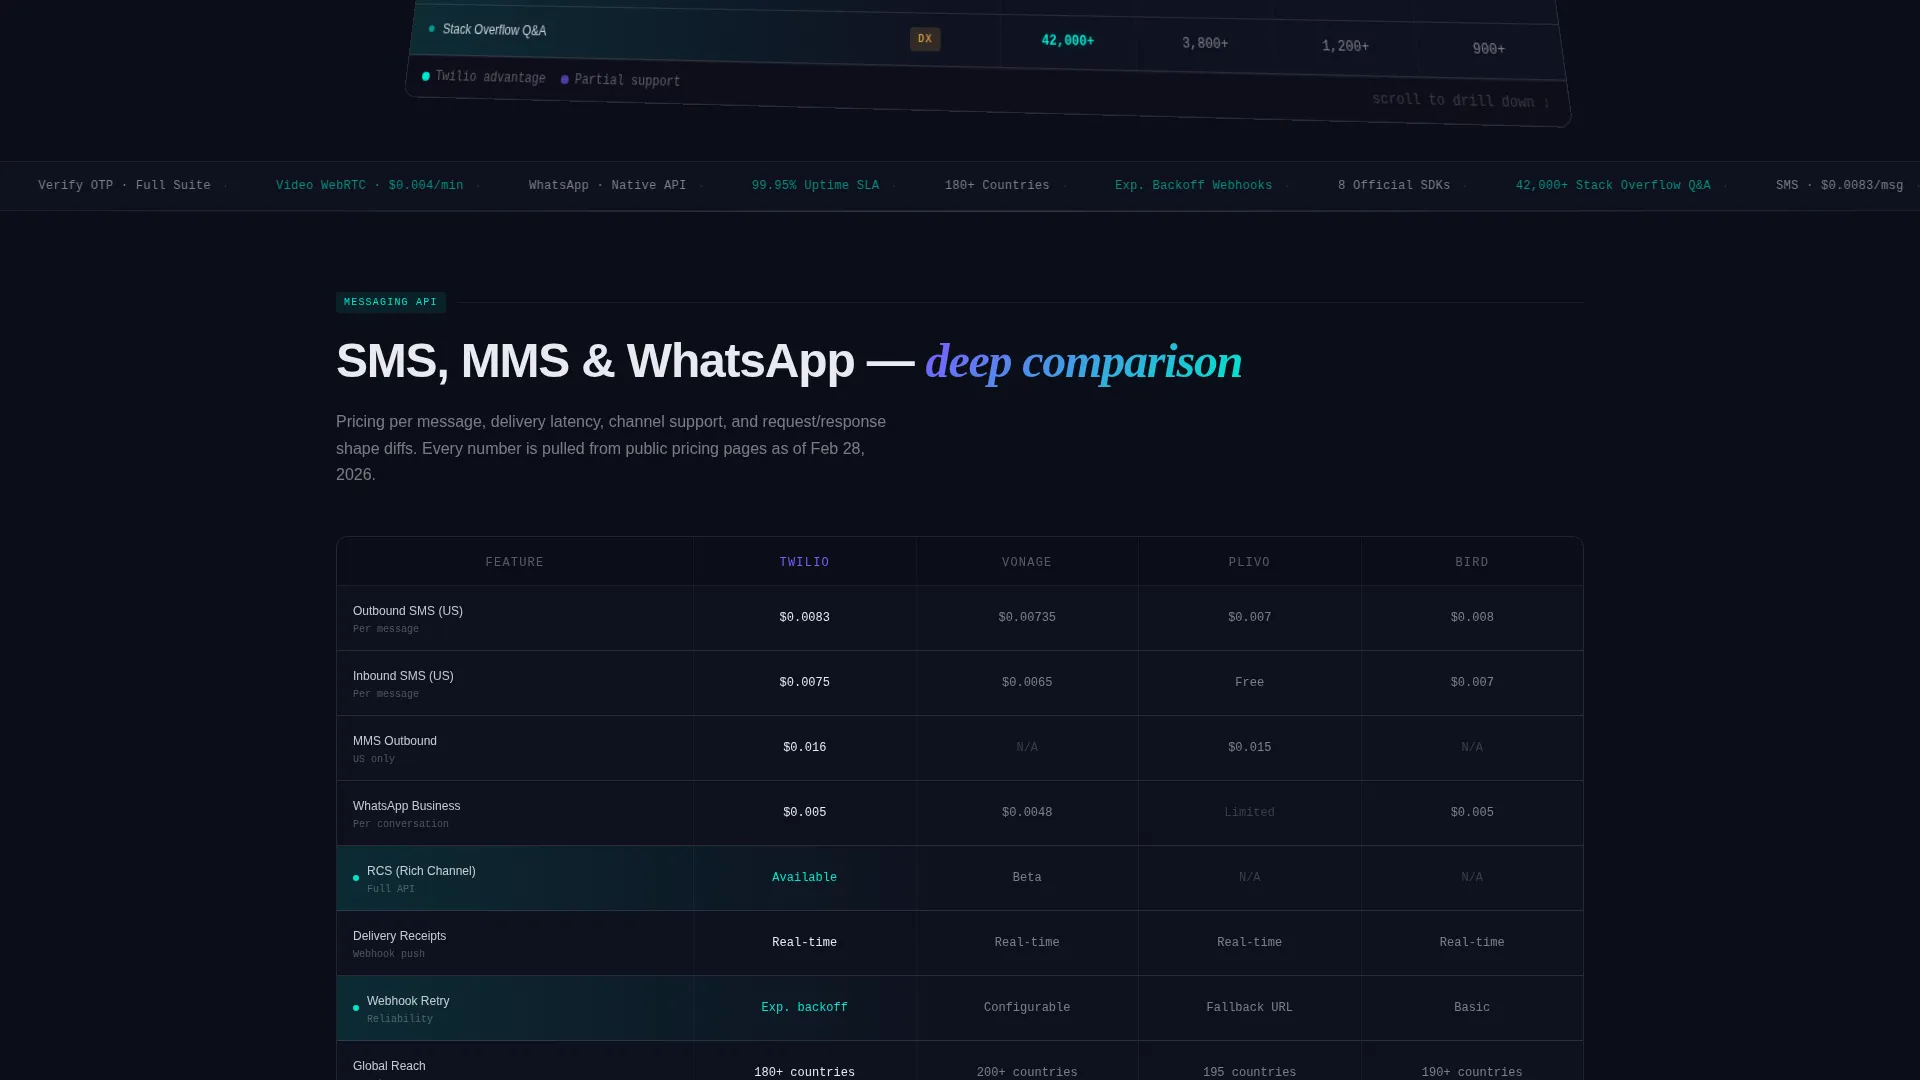The image size is (1920, 1080).
Task: Select the Outbound SMS (US) row label
Action: [408, 611]
